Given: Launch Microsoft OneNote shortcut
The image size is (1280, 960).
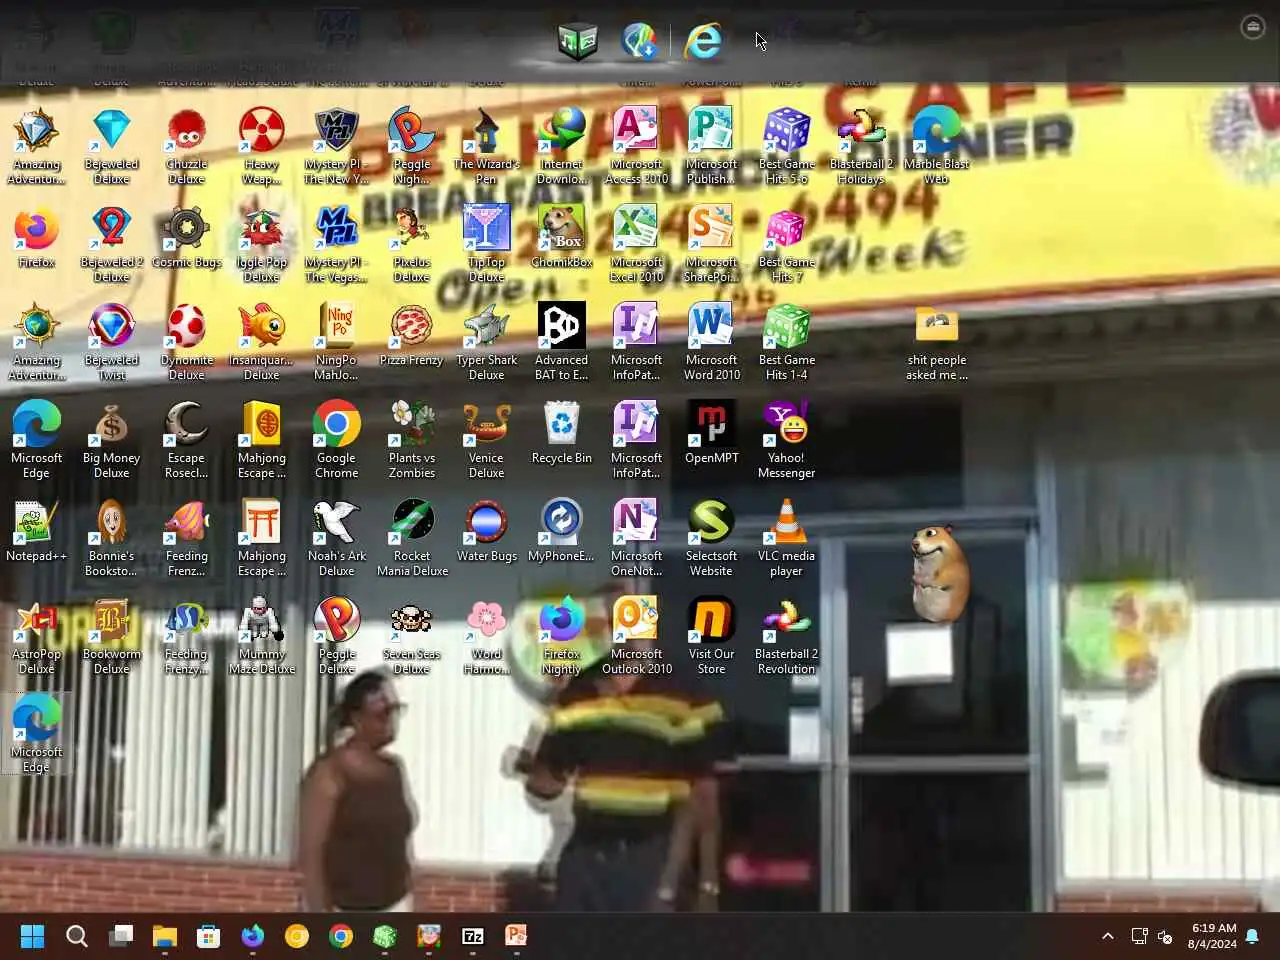Looking at the screenshot, I should (x=637, y=539).
